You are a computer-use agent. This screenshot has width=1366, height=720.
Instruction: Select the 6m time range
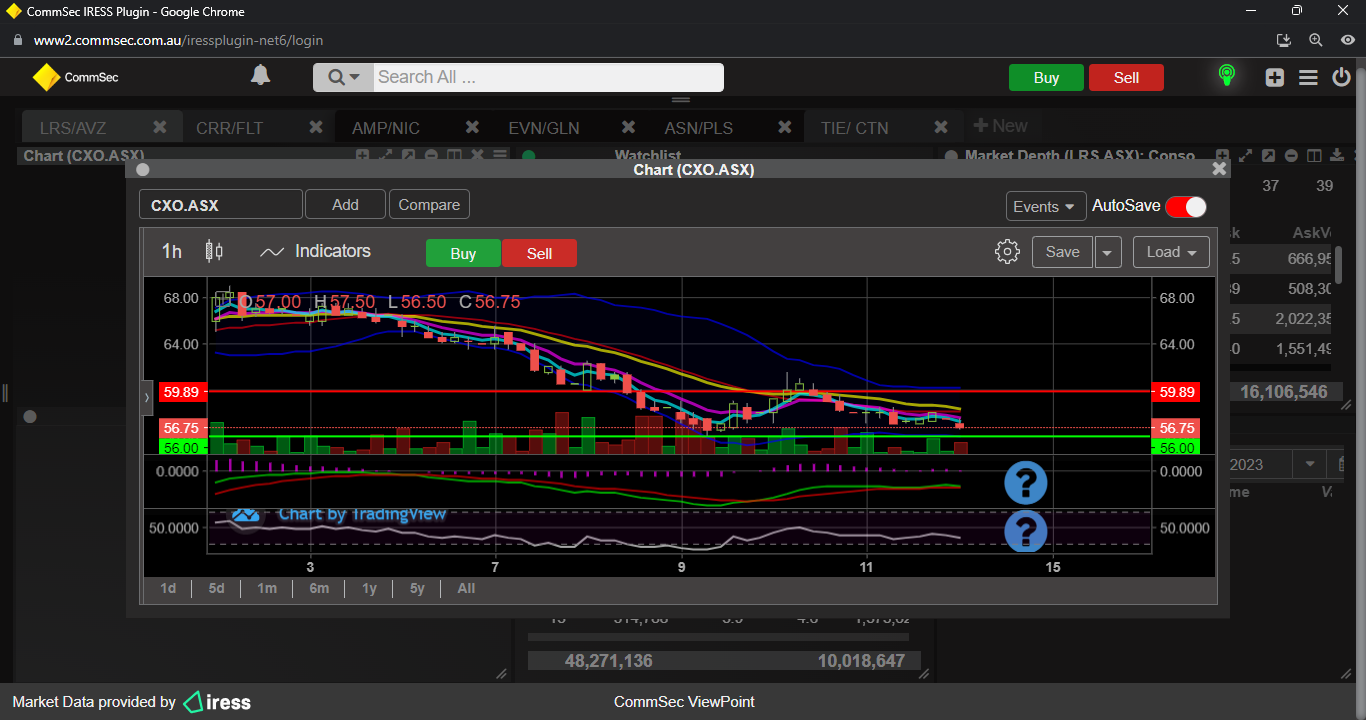coord(319,588)
